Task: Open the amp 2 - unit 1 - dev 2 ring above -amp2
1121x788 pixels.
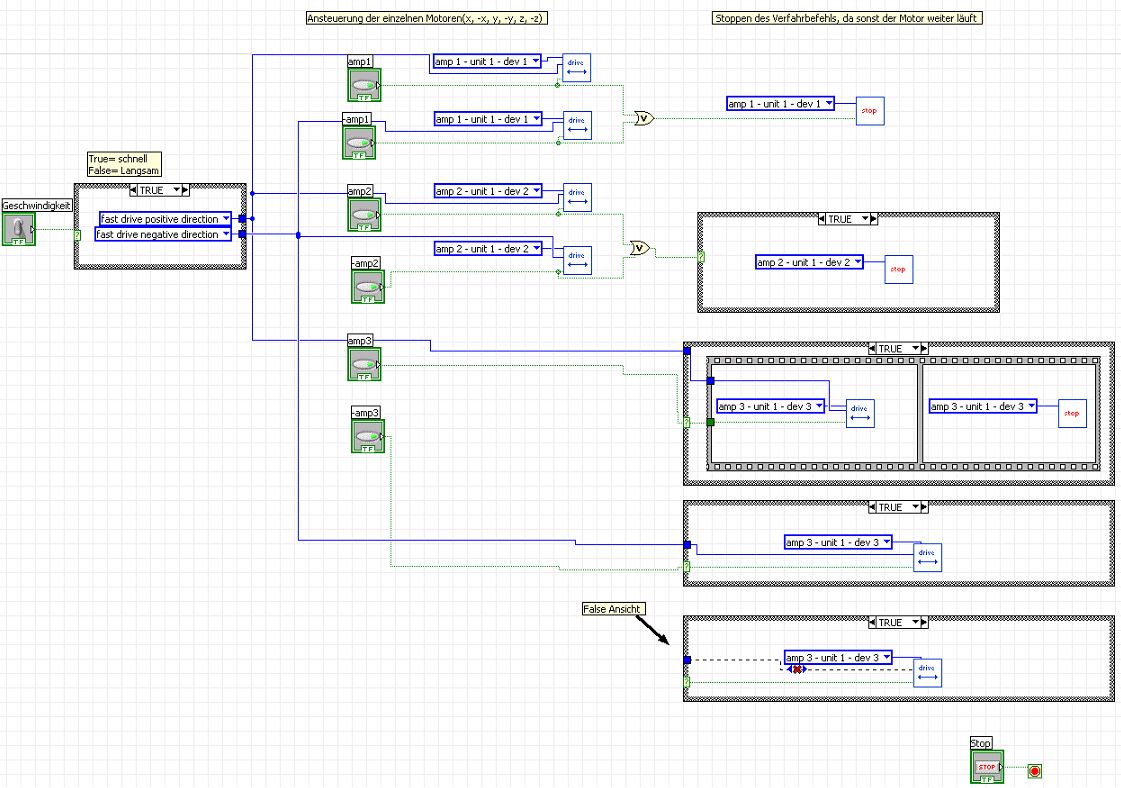Action: [488, 249]
